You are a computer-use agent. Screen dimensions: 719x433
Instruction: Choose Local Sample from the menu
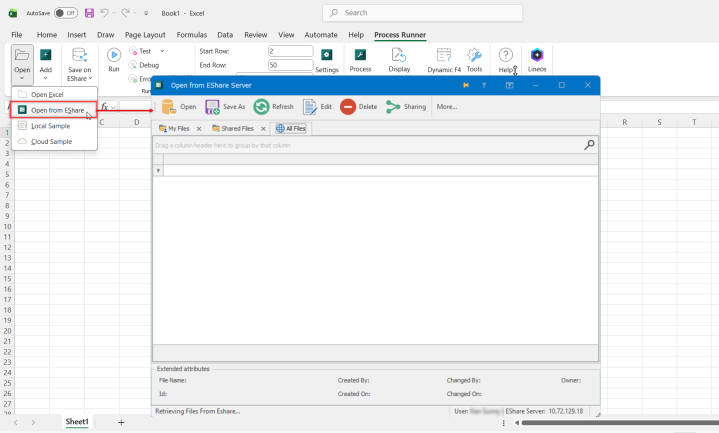pyautogui.click(x=55, y=126)
